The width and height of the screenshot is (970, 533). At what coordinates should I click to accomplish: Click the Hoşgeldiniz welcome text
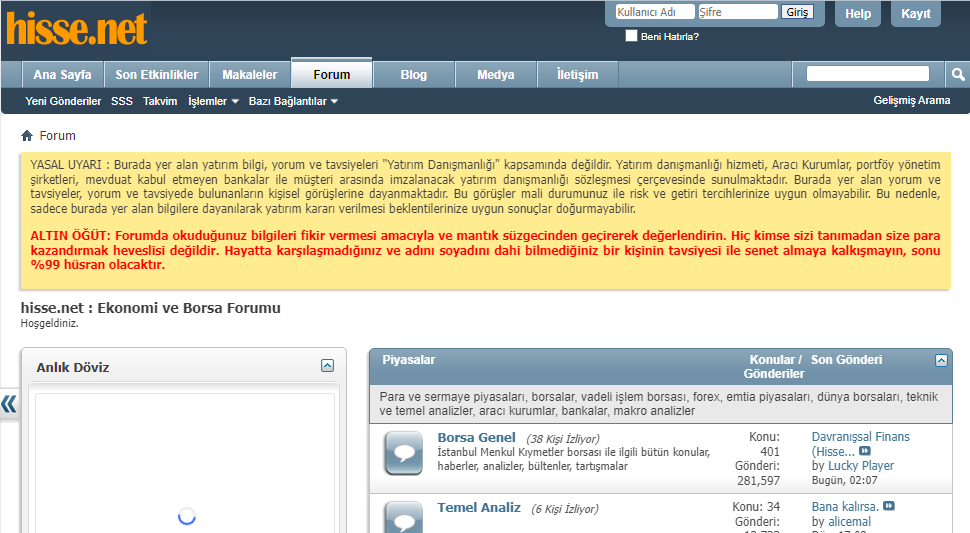click(49, 323)
